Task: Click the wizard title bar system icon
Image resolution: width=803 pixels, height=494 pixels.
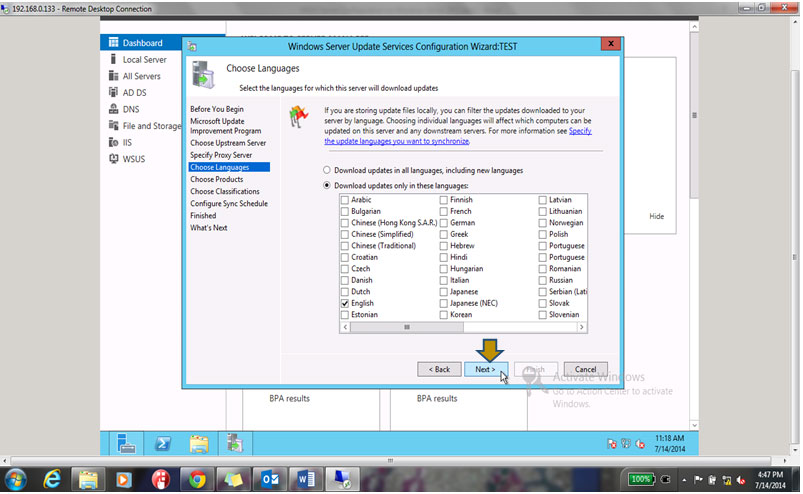Action: pos(193,47)
